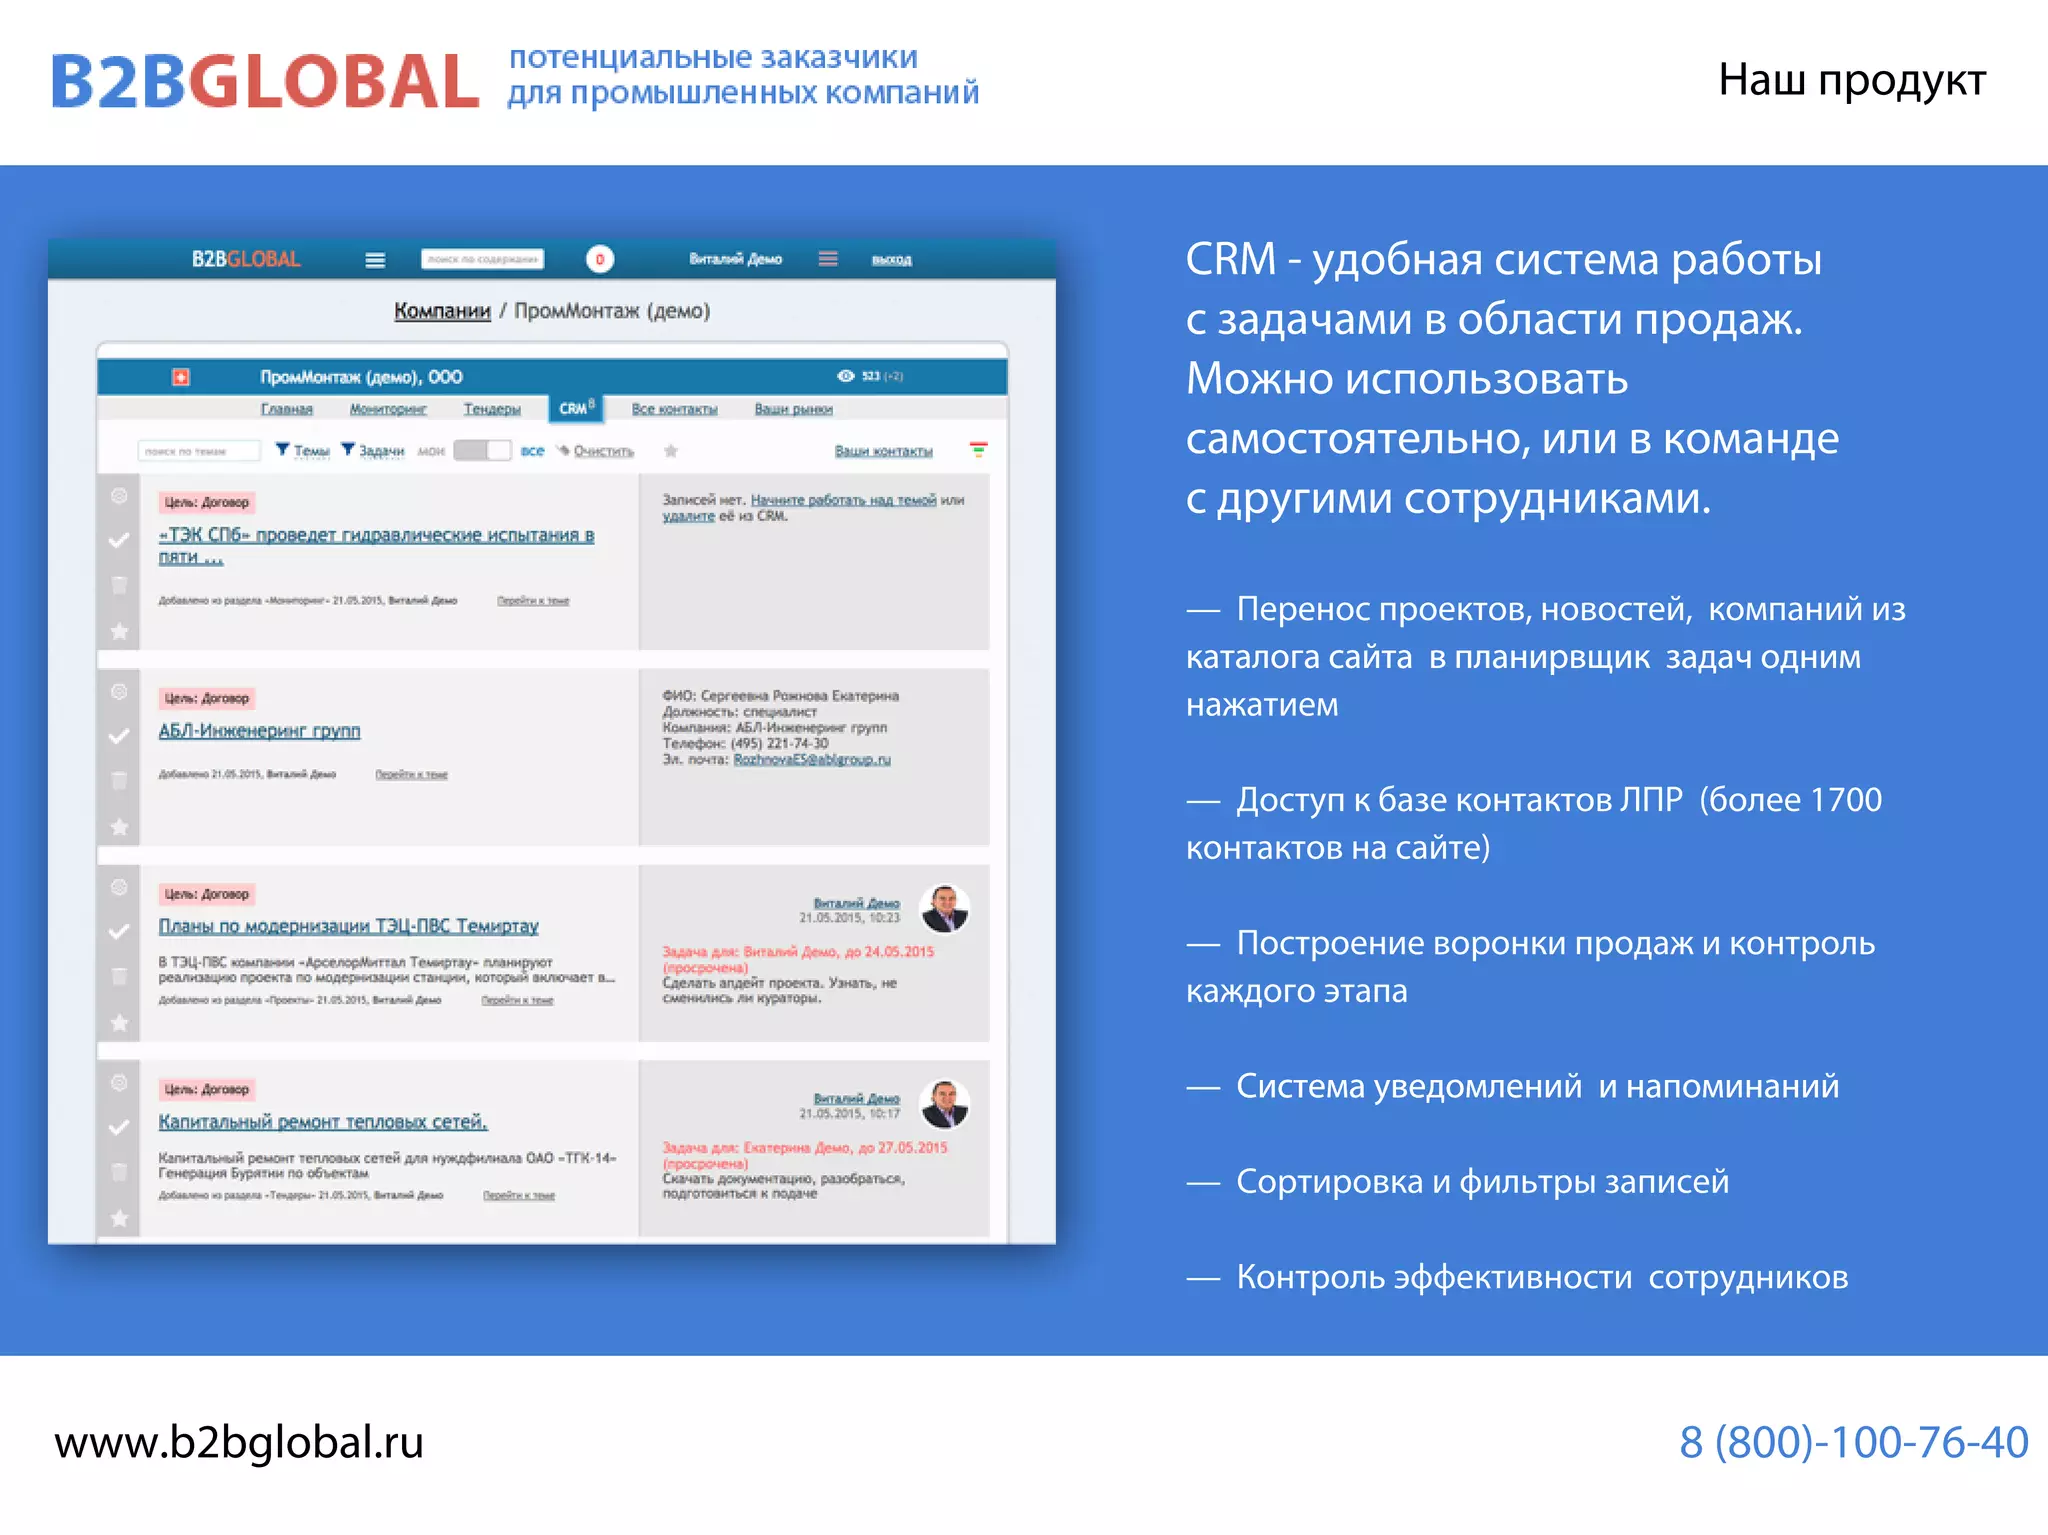
Task: Click Начните работать над темой link
Action: [x=844, y=500]
